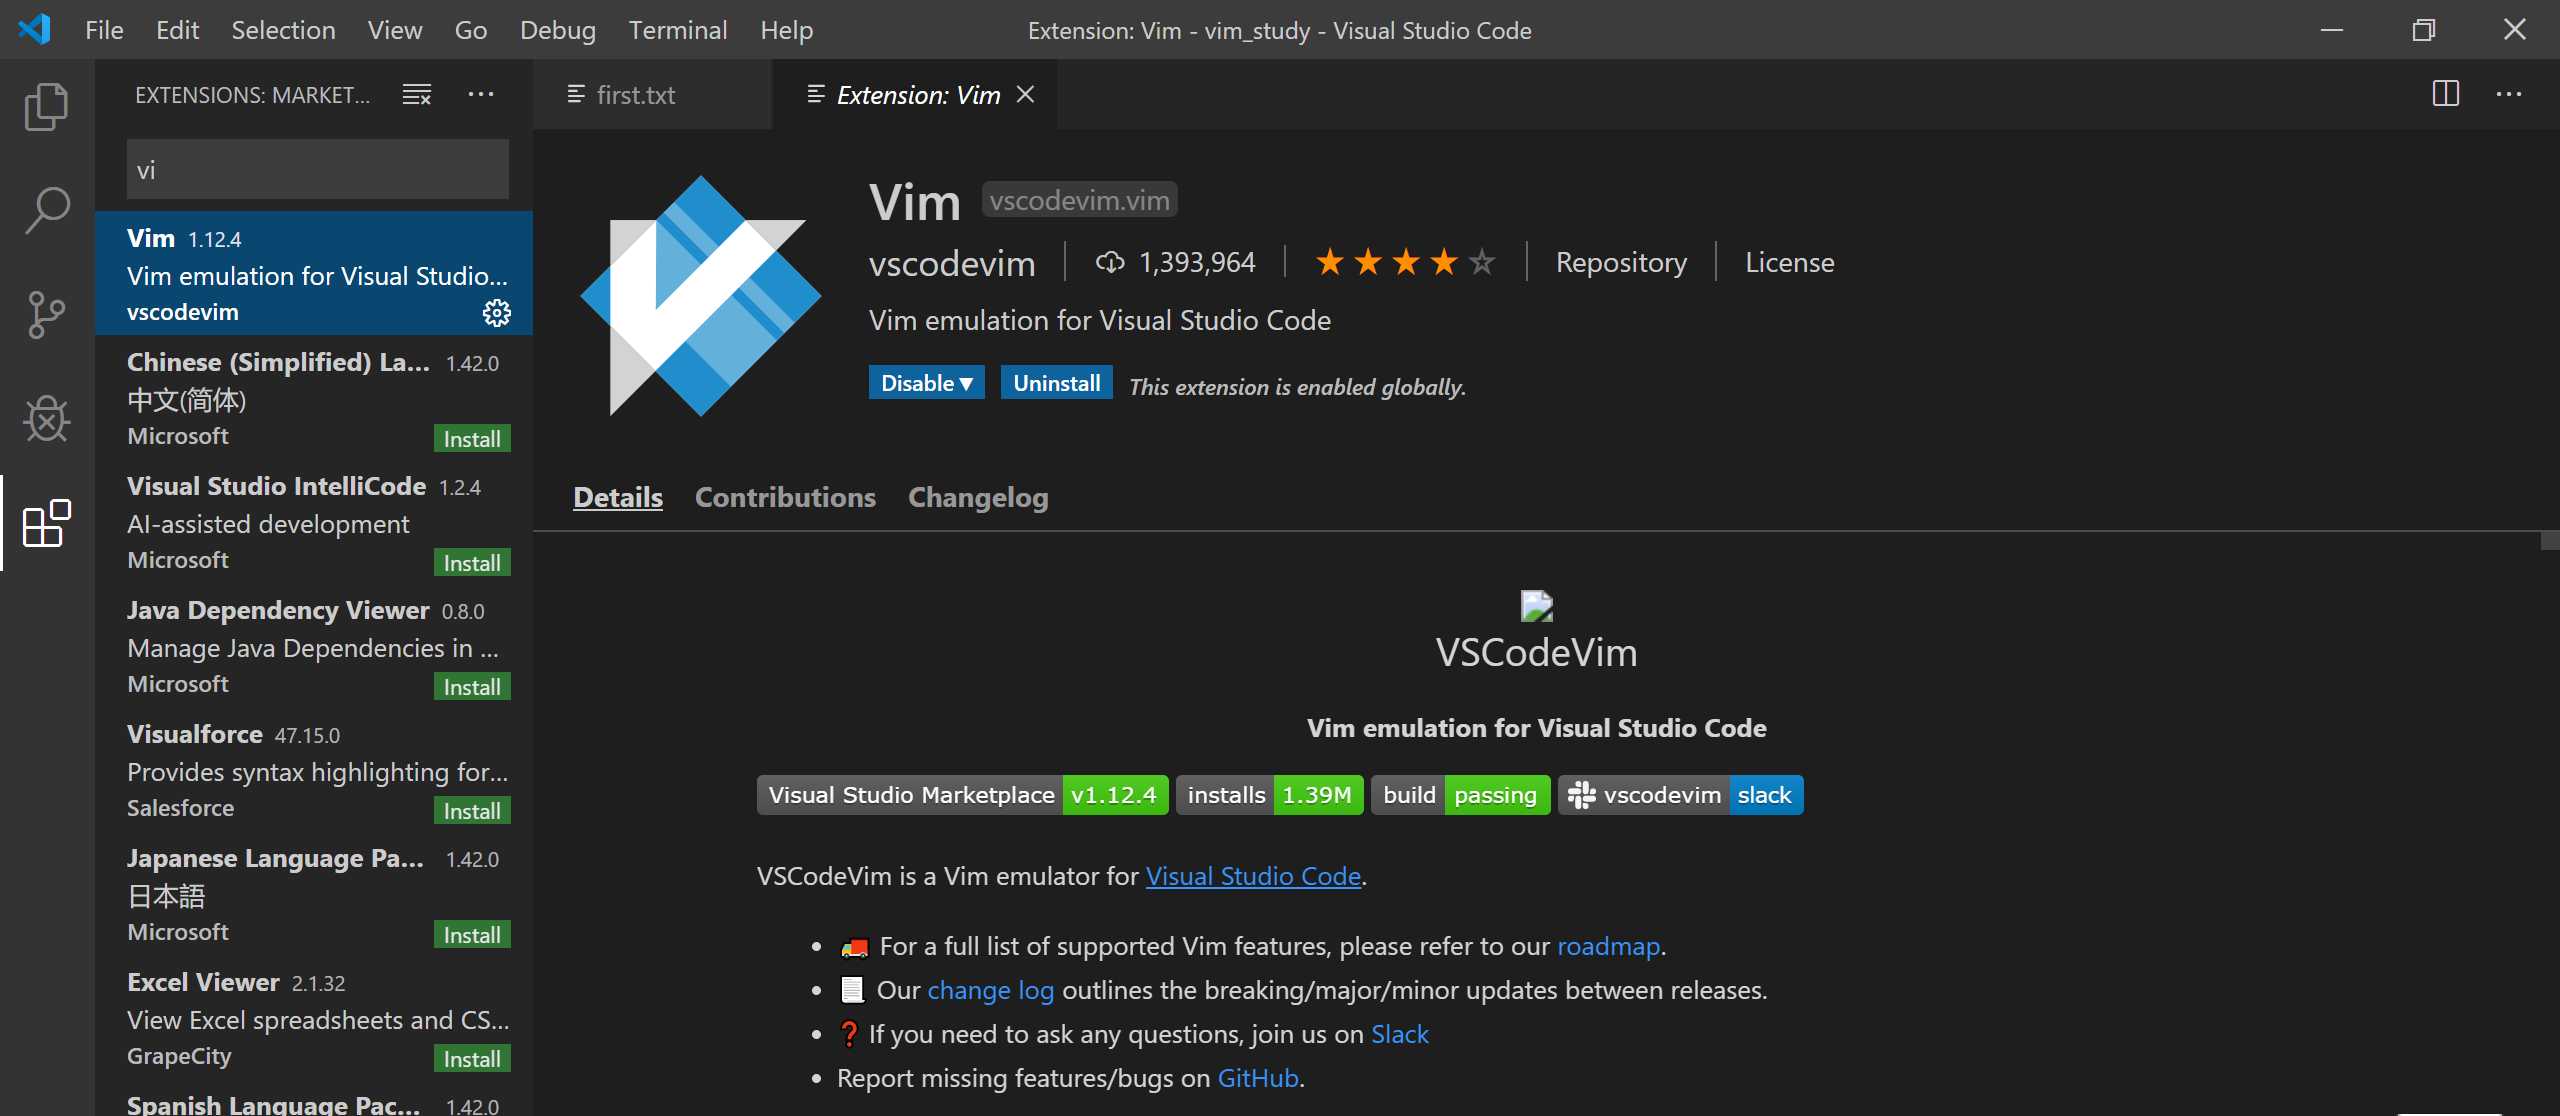The height and width of the screenshot is (1116, 2560).
Task: Clear extensions search results icon
Action: coord(417,94)
